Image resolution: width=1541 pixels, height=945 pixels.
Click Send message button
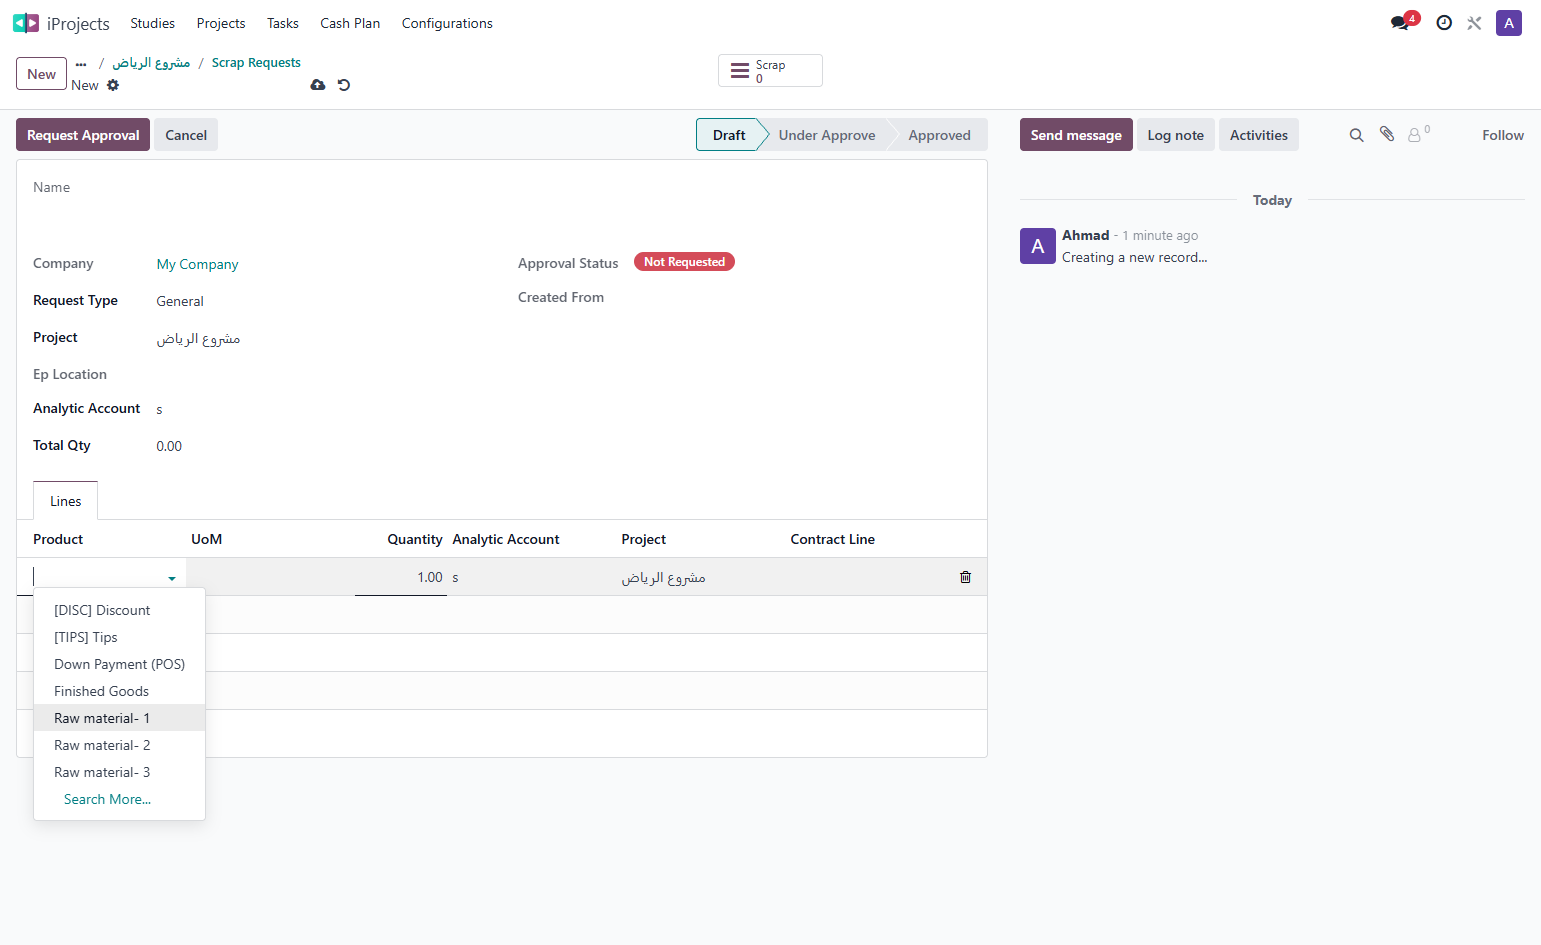click(x=1076, y=135)
